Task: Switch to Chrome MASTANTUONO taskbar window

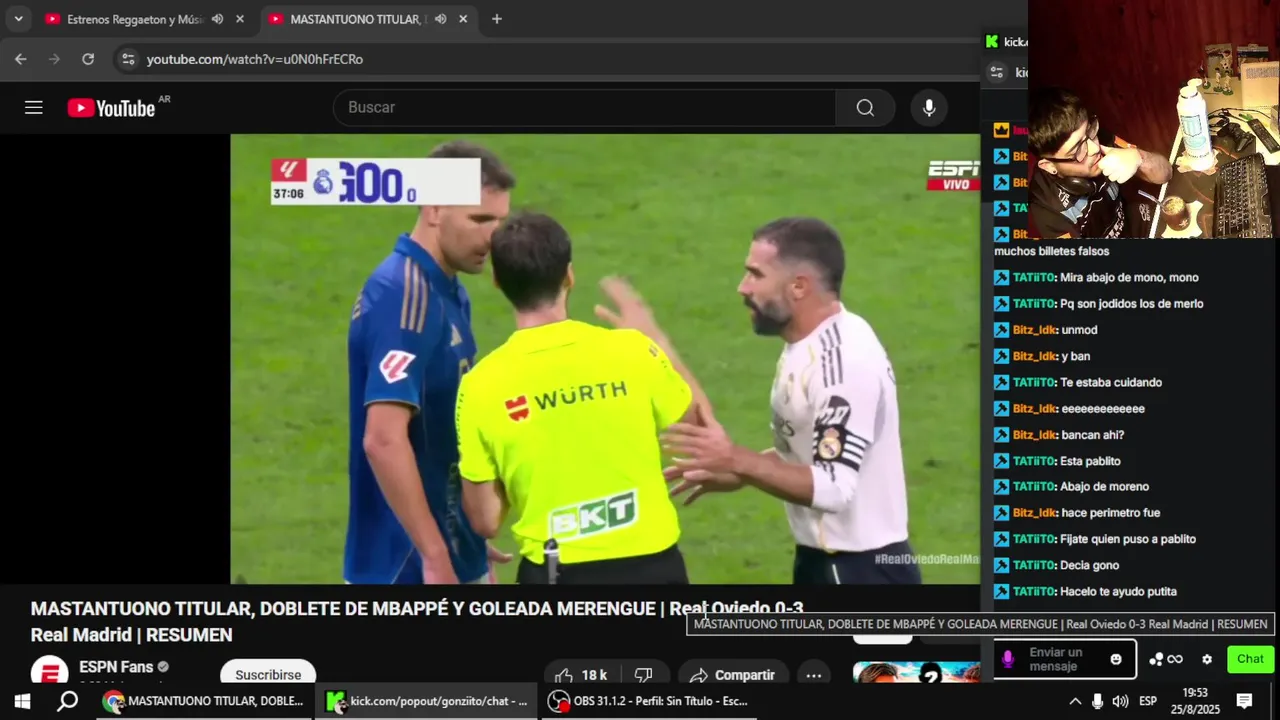Action: 205,701
